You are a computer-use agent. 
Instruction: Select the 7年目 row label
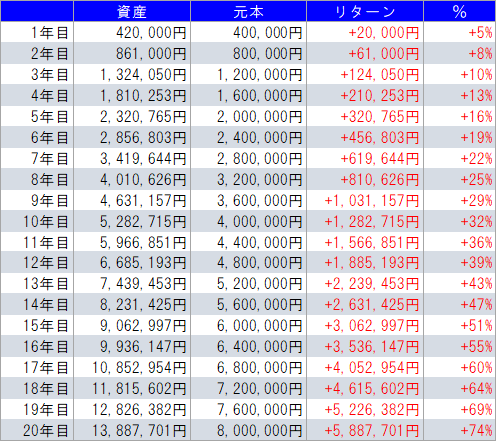point(49,158)
